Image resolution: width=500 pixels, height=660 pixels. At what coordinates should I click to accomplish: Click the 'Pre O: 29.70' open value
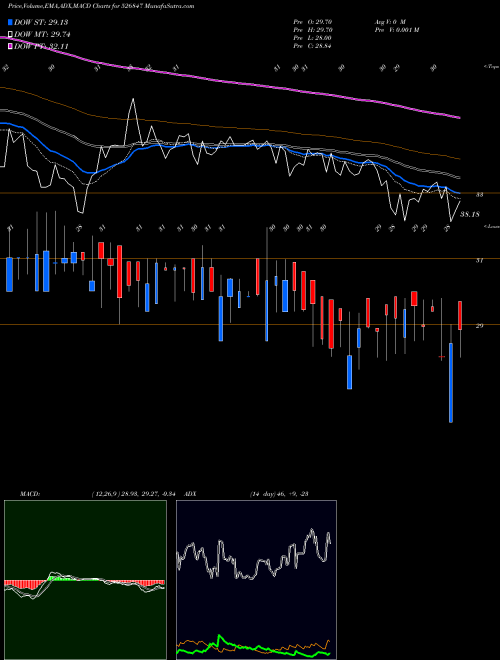(313, 22)
